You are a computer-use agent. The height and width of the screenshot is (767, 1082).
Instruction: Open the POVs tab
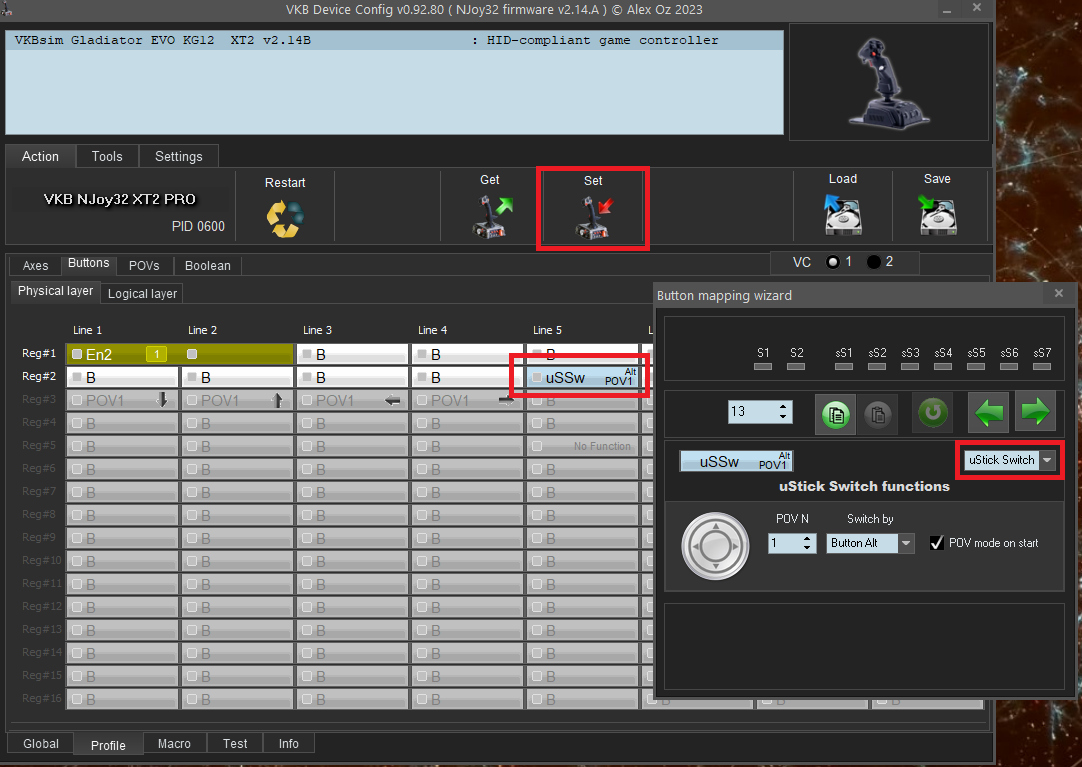coord(144,266)
